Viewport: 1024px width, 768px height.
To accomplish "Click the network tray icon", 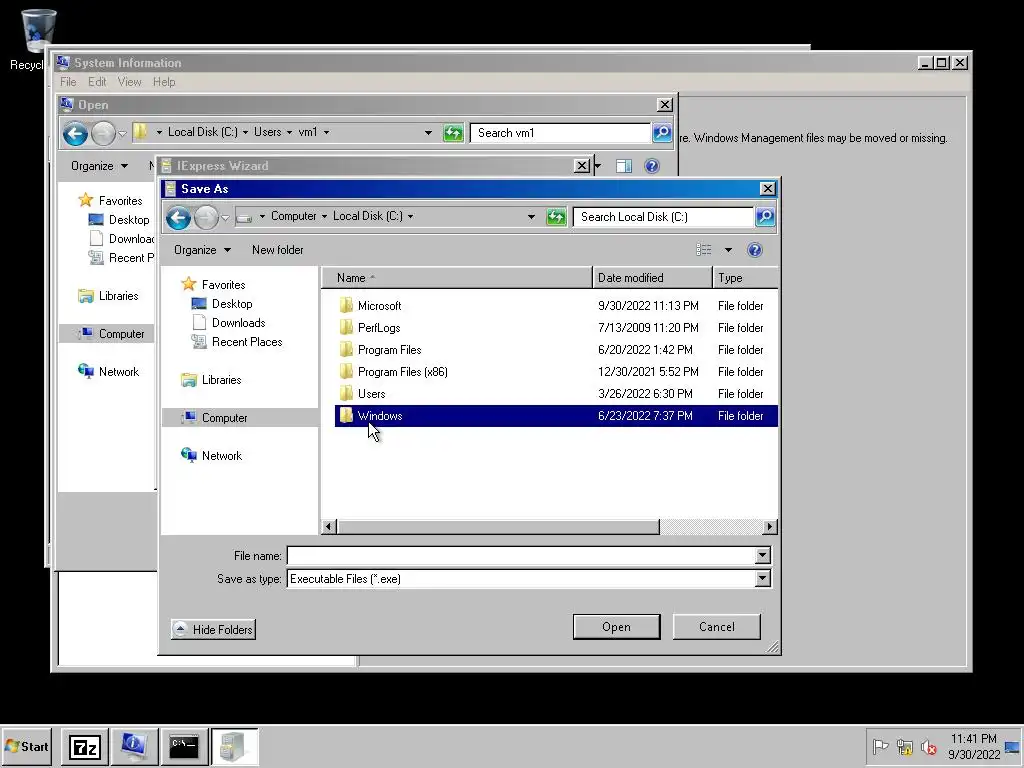I will 904,746.
